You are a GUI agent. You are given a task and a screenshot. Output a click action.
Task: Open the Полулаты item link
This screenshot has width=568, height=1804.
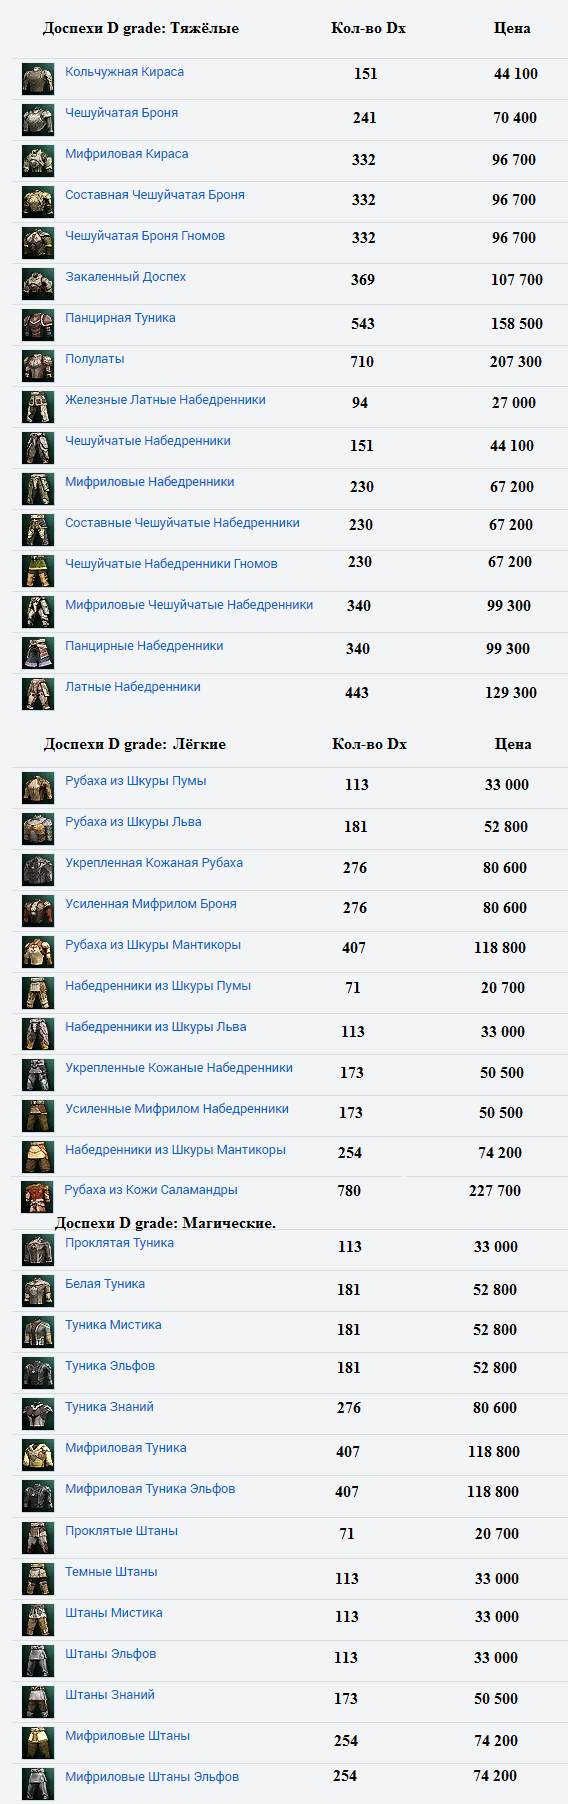point(95,359)
